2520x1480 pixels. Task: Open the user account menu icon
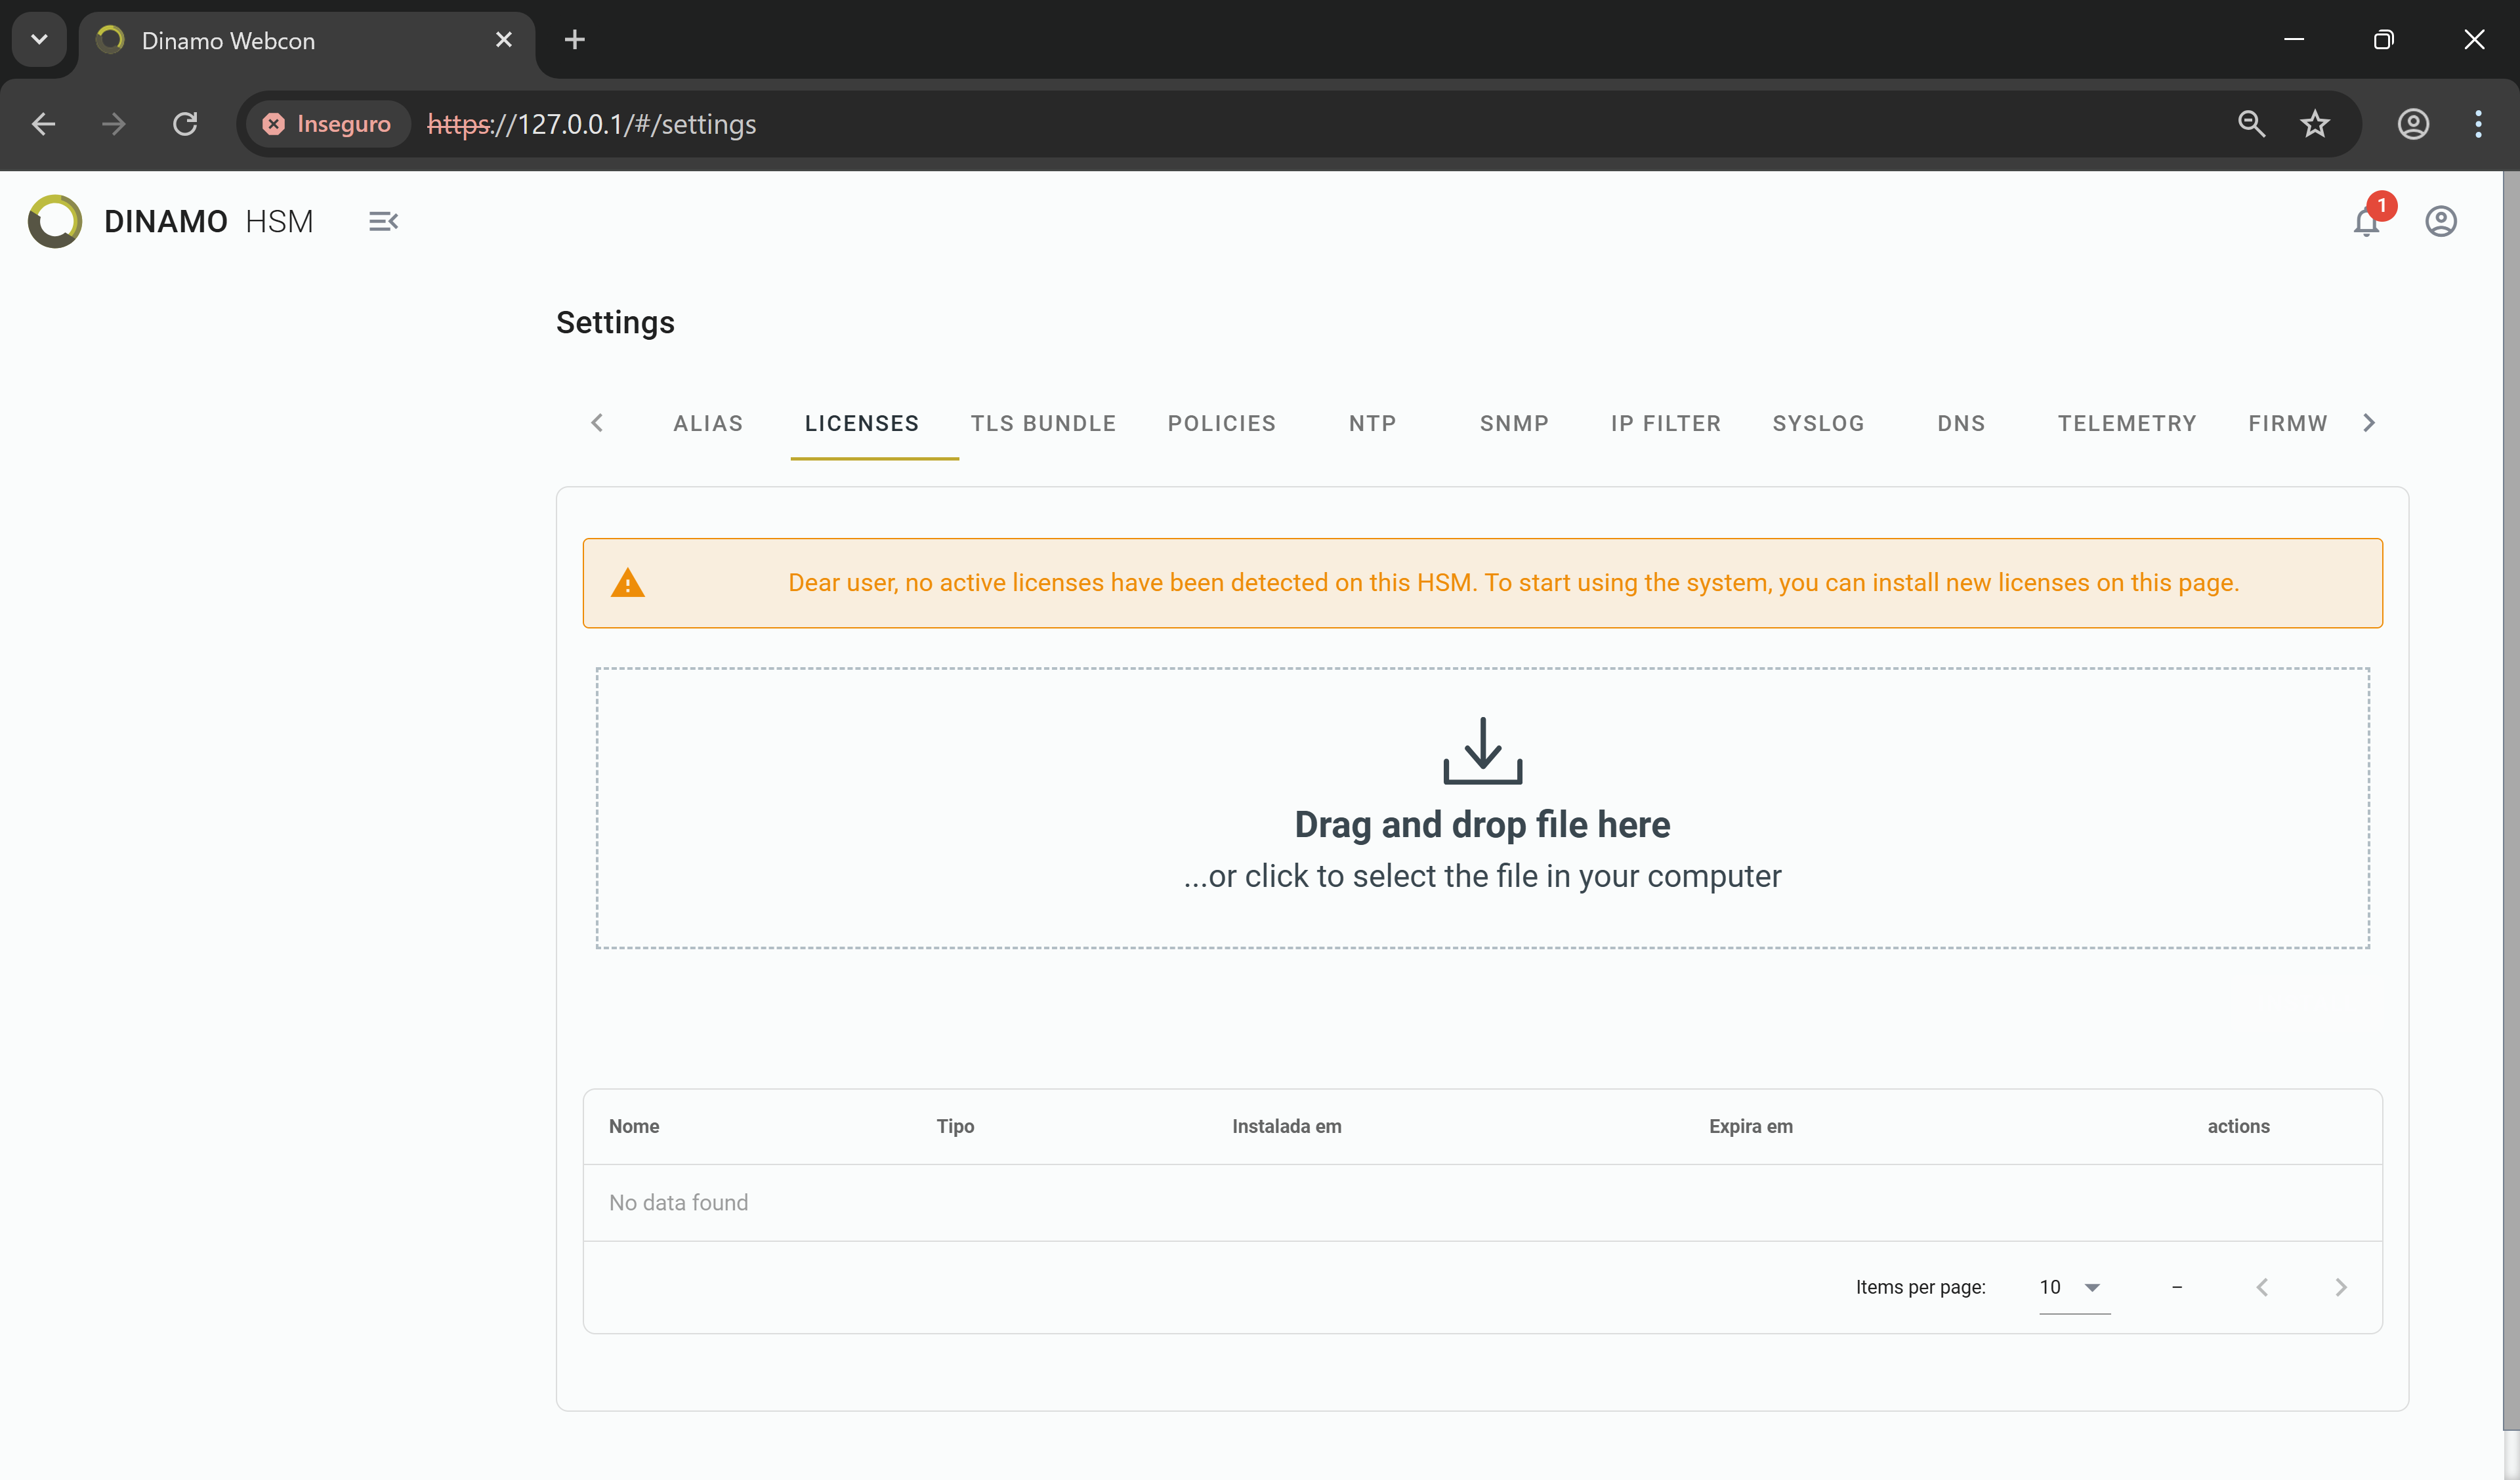pos(2440,221)
